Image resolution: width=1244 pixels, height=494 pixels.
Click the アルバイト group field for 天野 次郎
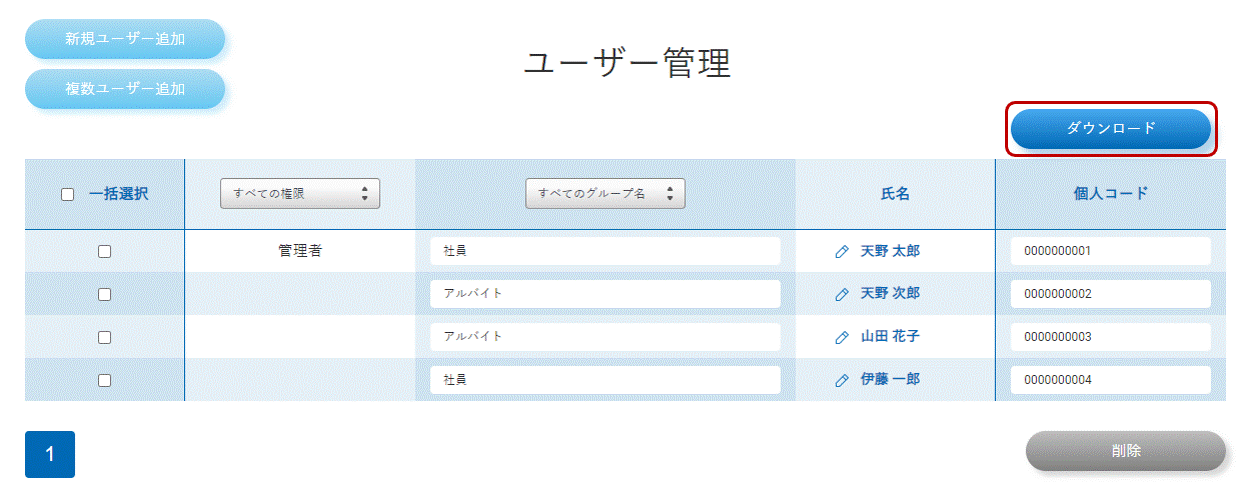click(605, 294)
